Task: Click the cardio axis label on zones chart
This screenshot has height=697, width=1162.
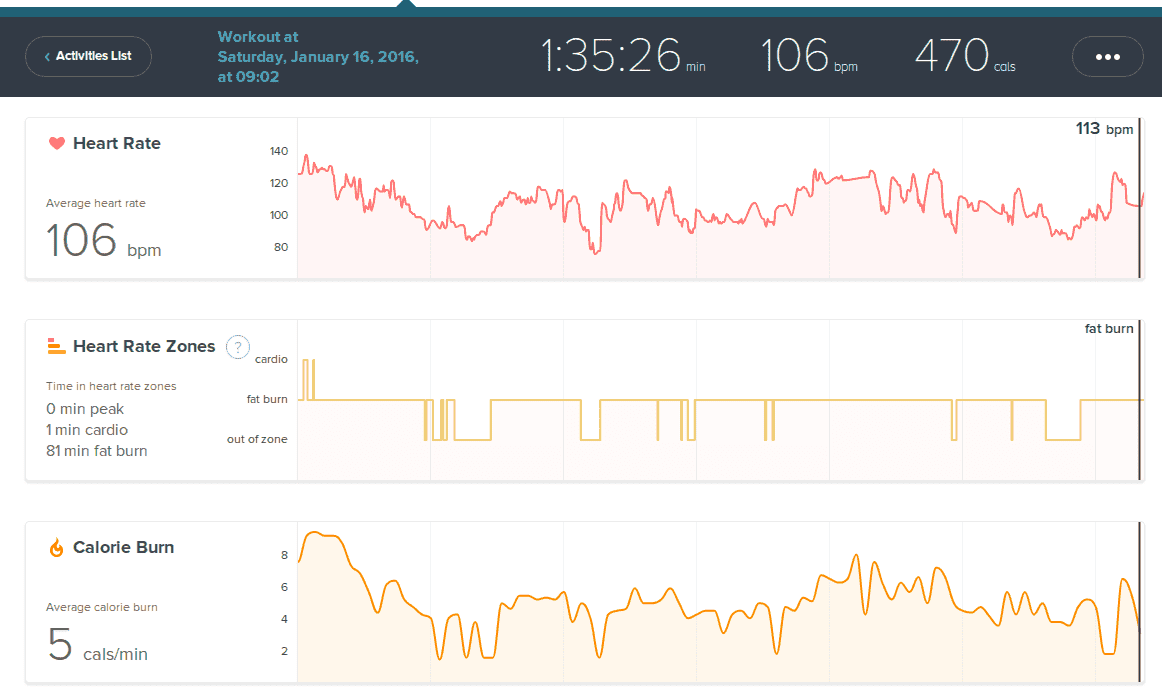Action: click(x=271, y=359)
